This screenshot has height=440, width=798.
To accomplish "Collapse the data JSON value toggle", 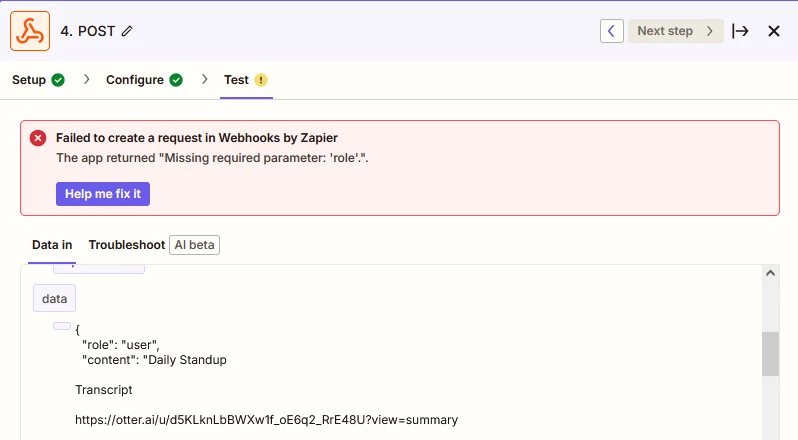I will [62, 326].
